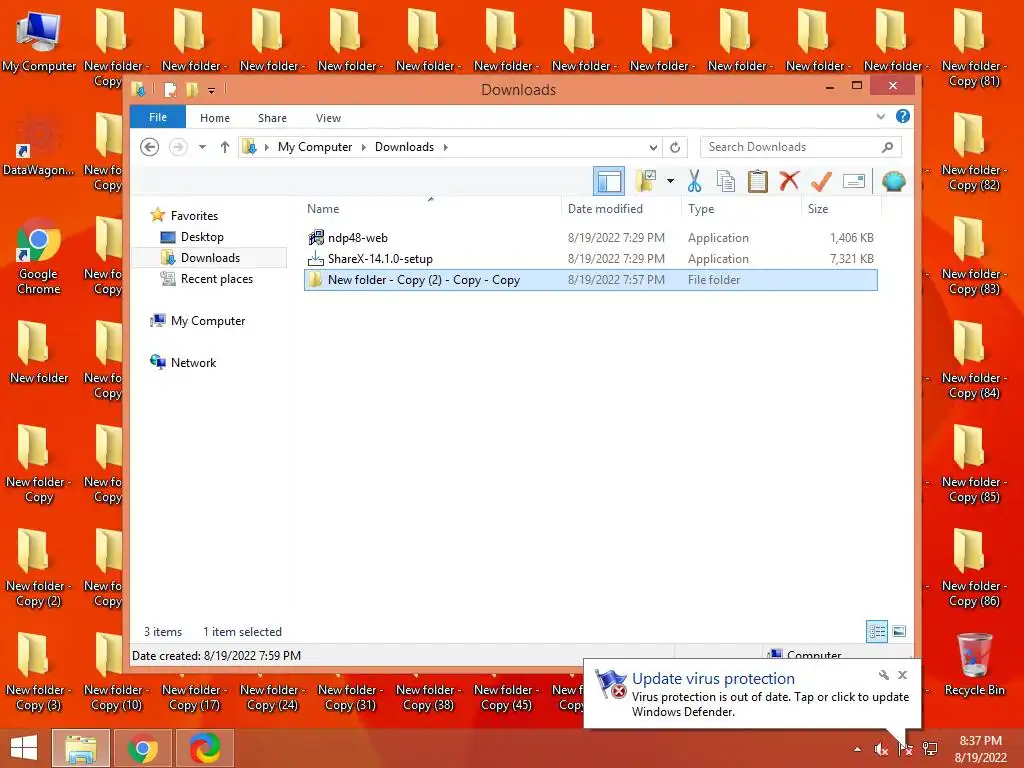Sort by Name column header

click(x=431, y=209)
